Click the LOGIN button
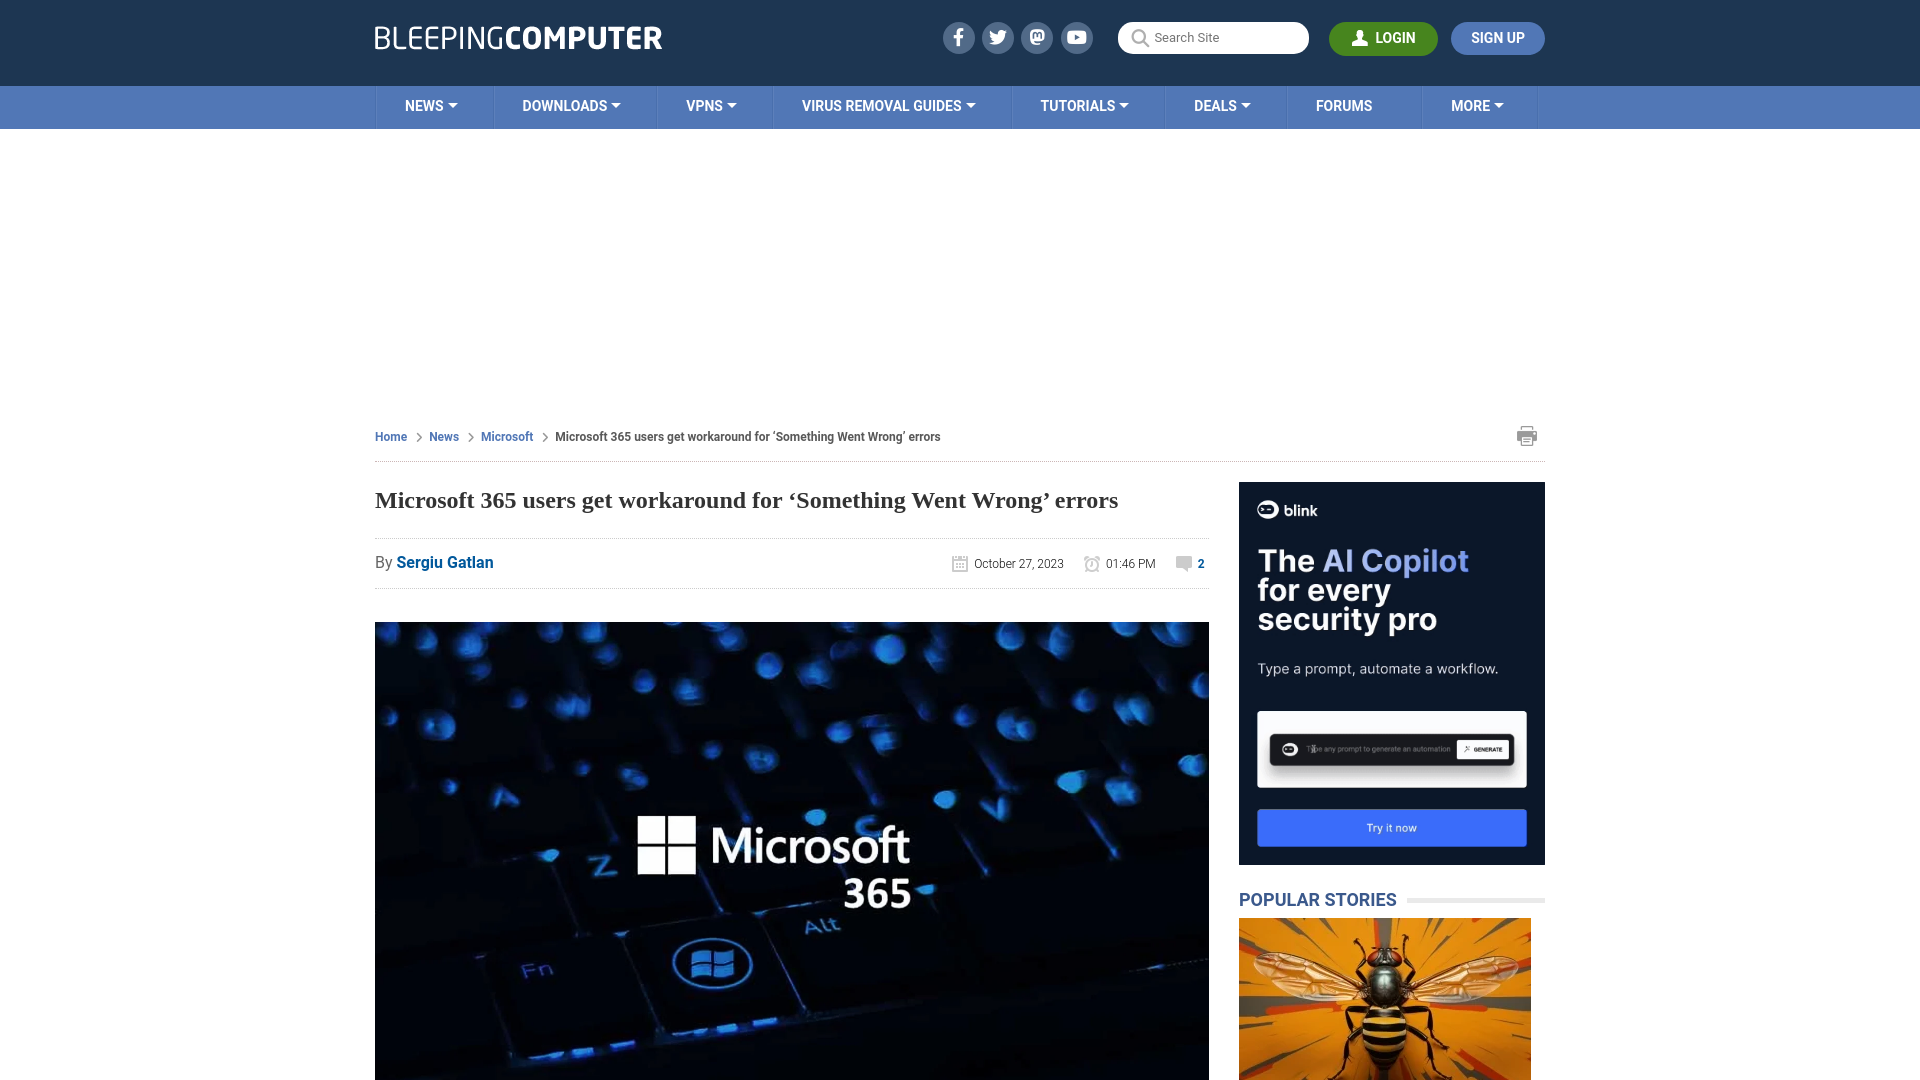The width and height of the screenshot is (1920, 1080). pyautogui.click(x=1383, y=38)
